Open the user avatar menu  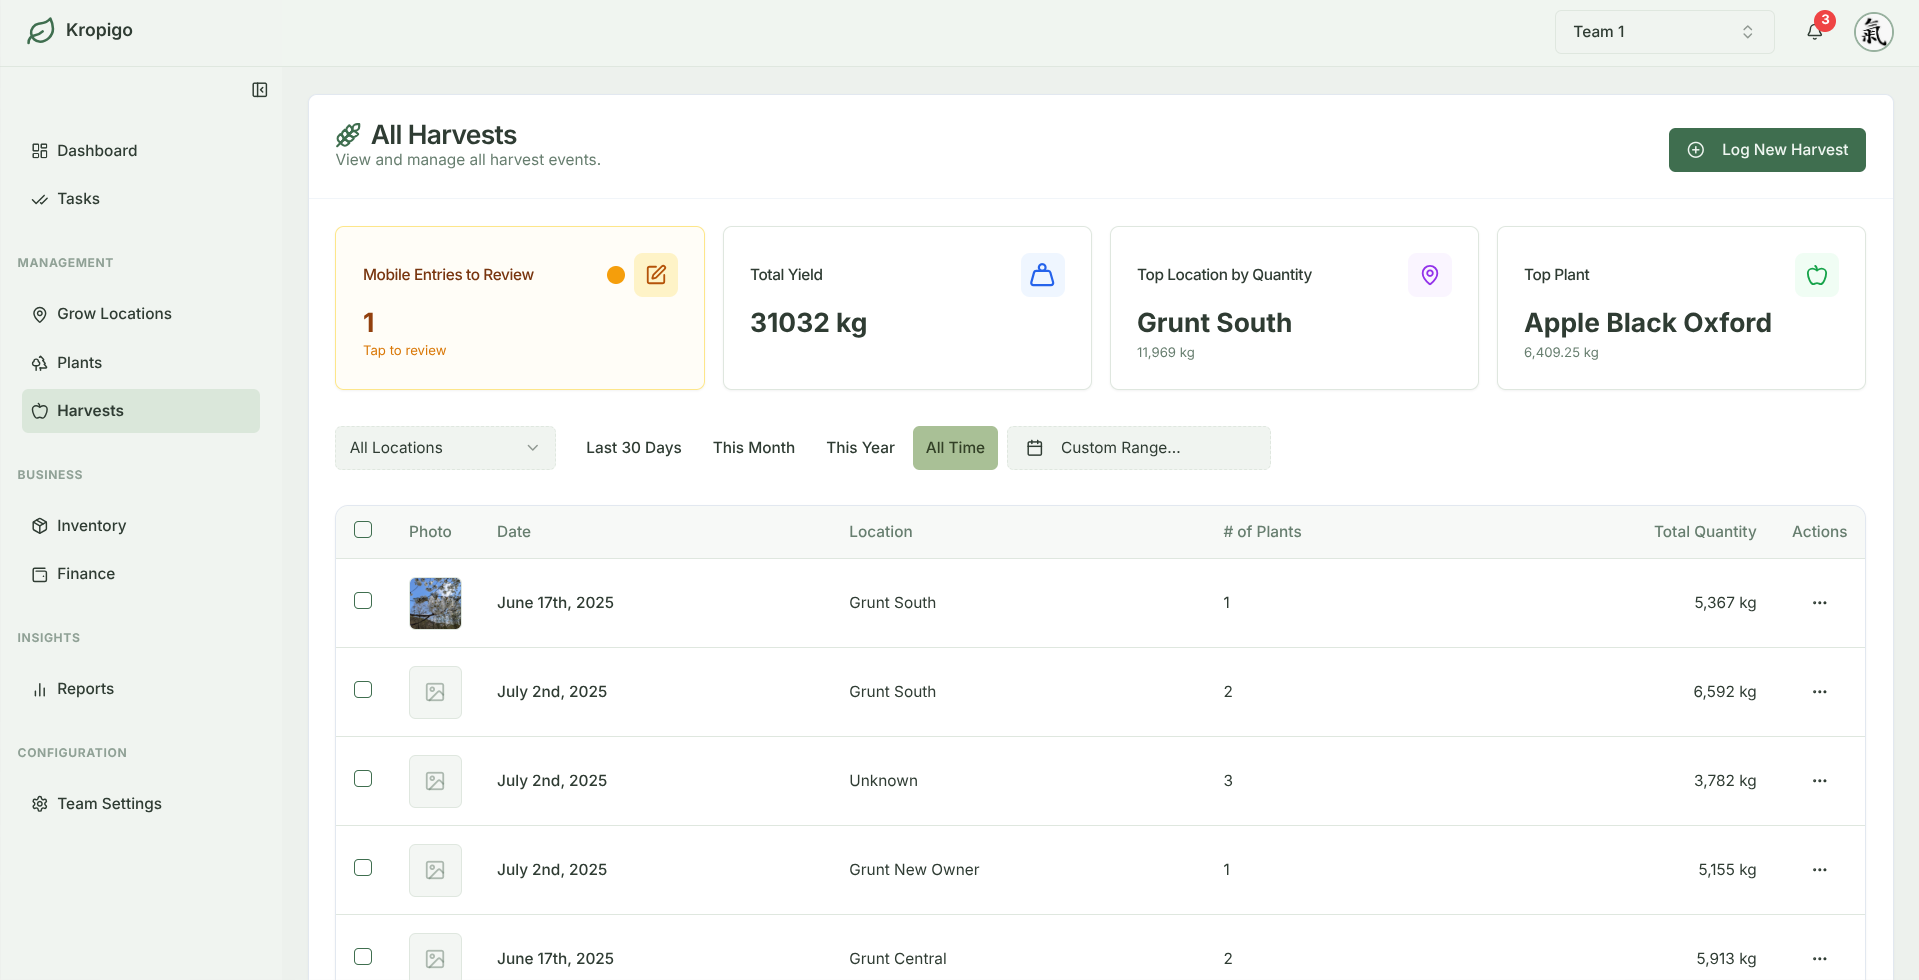click(1873, 32)
